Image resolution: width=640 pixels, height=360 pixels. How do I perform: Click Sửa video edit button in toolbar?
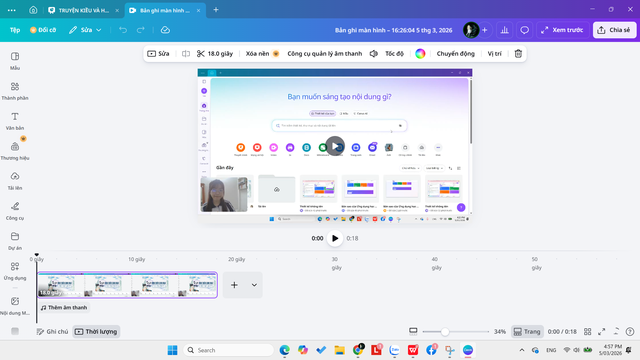point(158,53)
